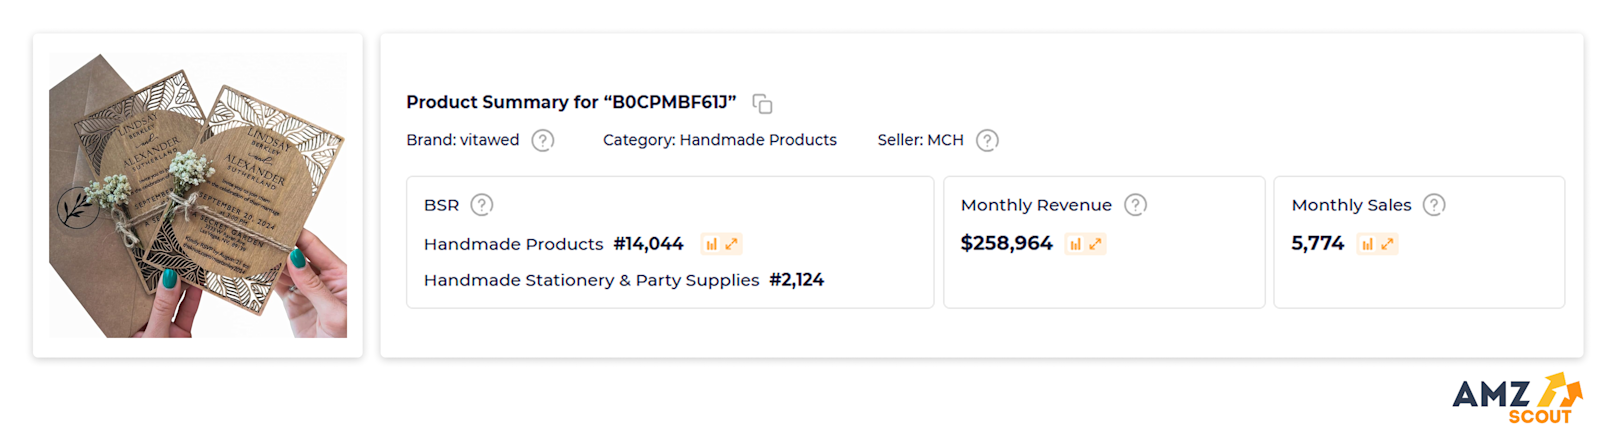Select Category: Handmade Products text
This screenshot has width=1608, height=436.
point(719,140)
